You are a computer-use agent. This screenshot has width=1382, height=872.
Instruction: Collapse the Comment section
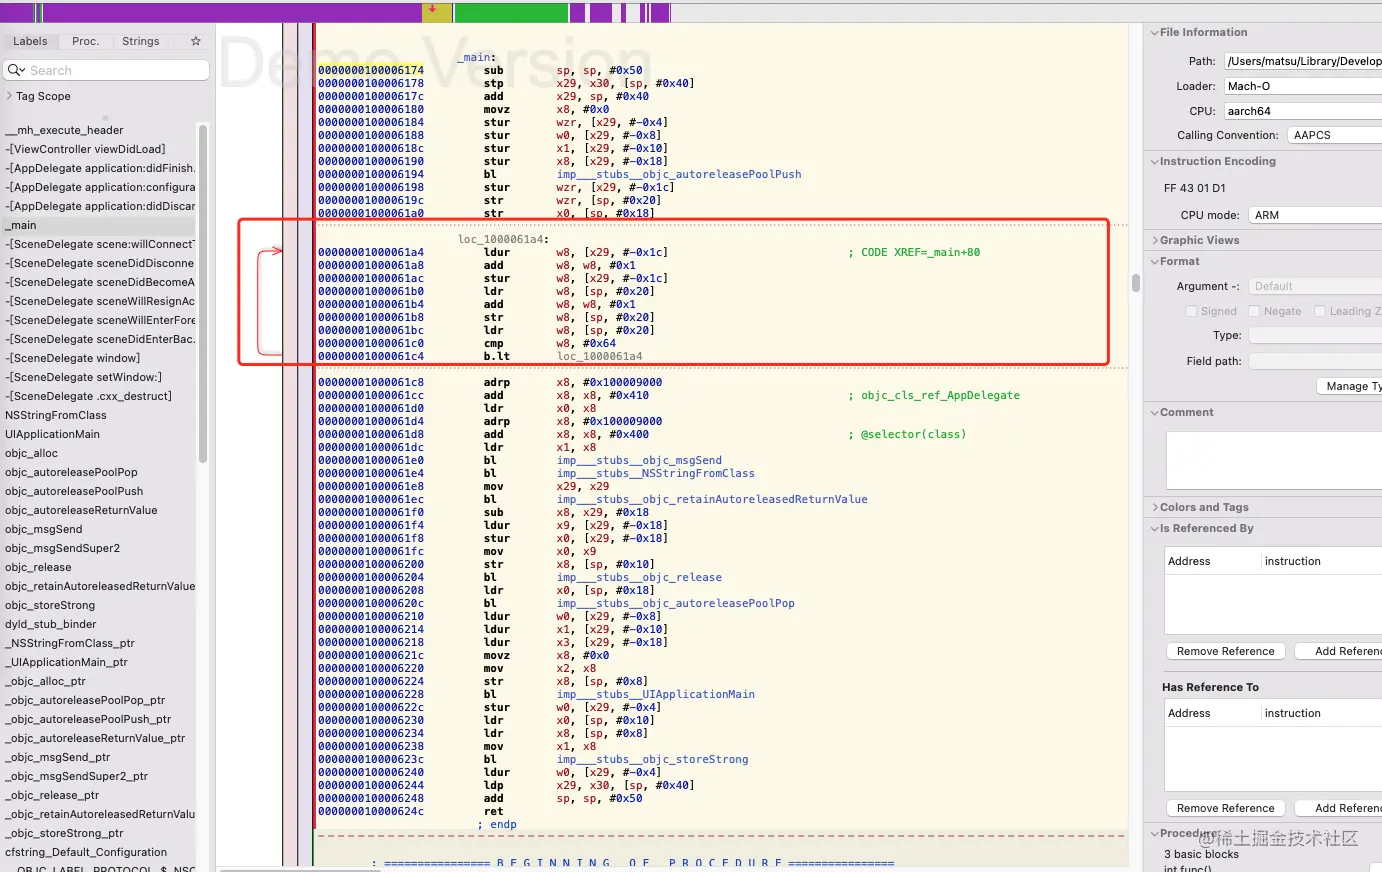(1153, 412)
